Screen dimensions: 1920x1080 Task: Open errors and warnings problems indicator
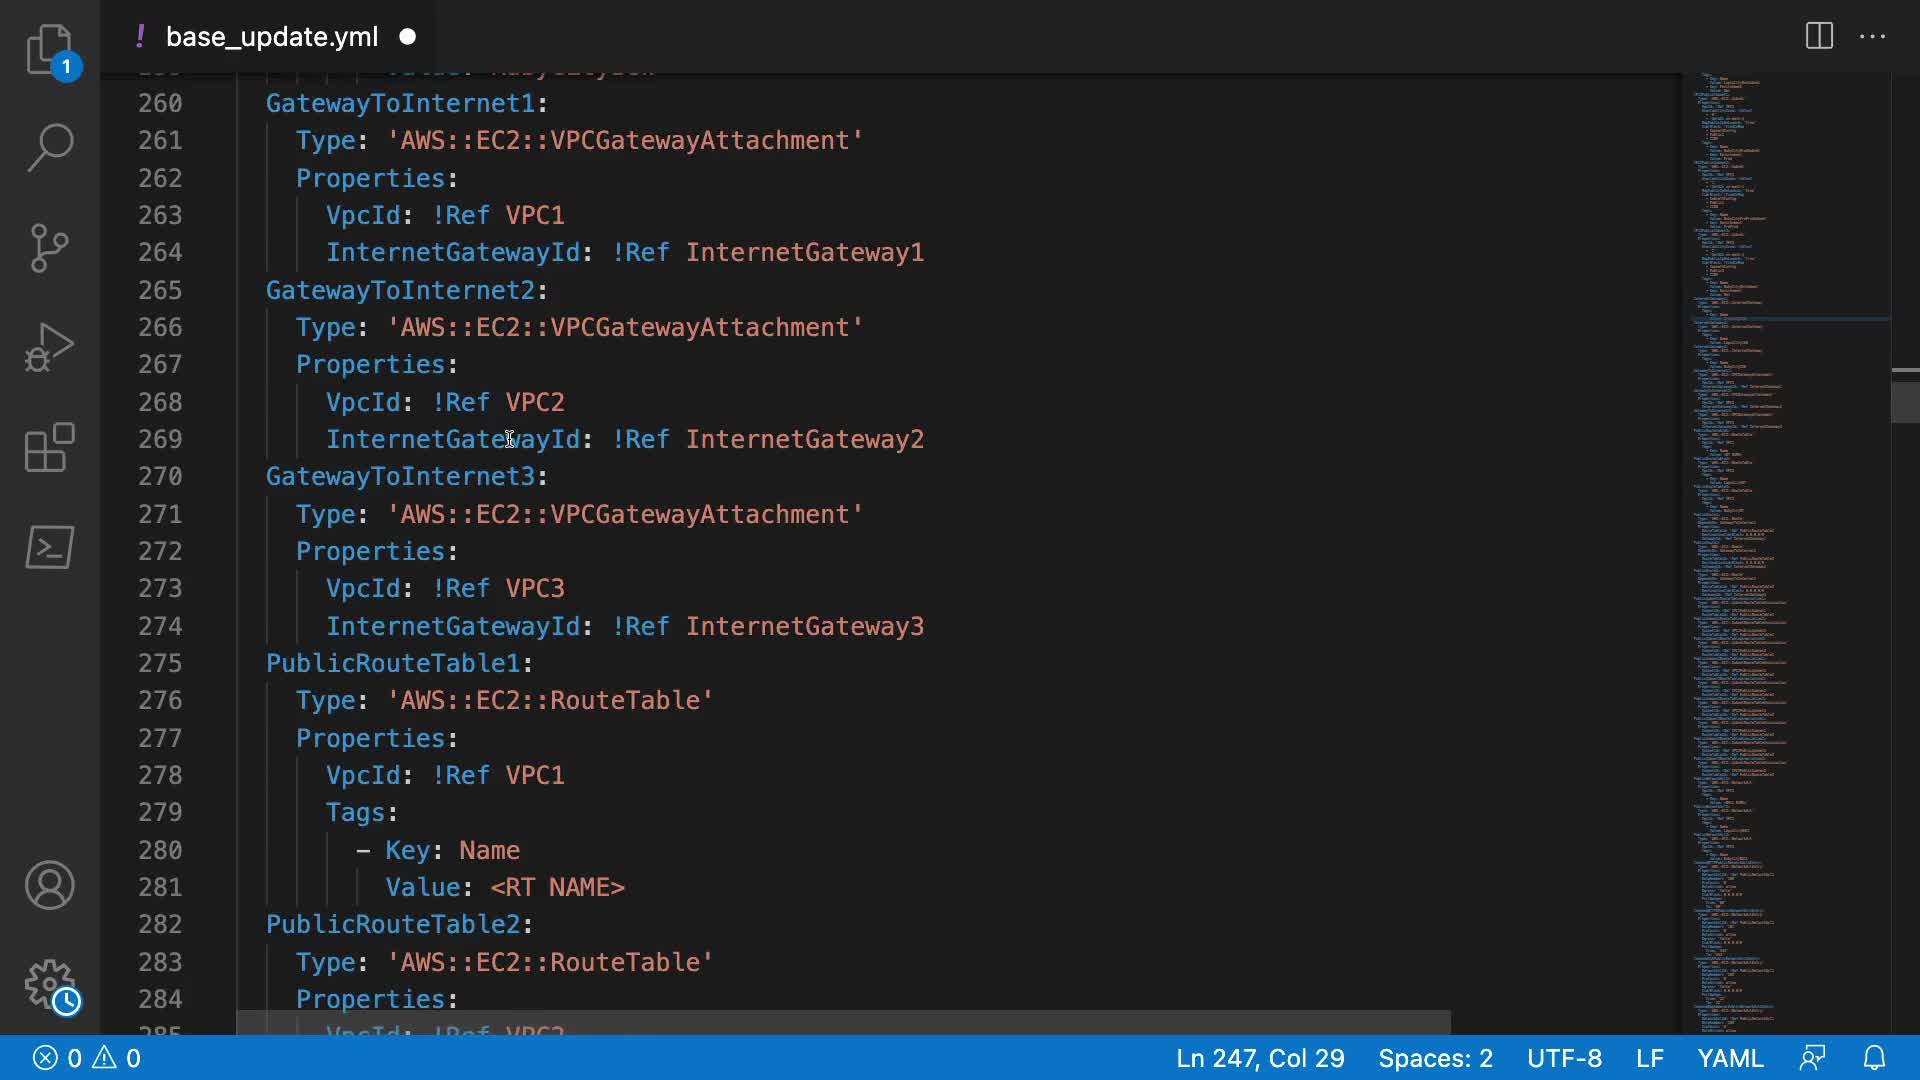(87, 1058)
